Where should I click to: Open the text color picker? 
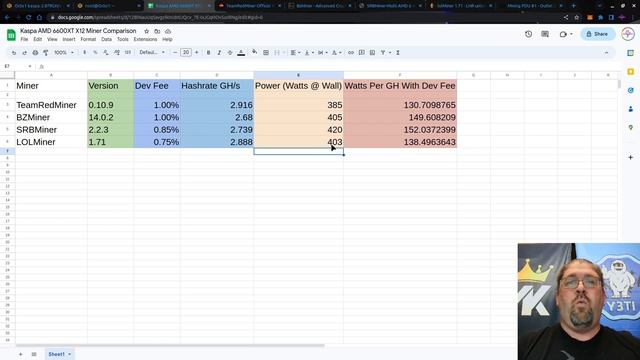pos(241,53)
